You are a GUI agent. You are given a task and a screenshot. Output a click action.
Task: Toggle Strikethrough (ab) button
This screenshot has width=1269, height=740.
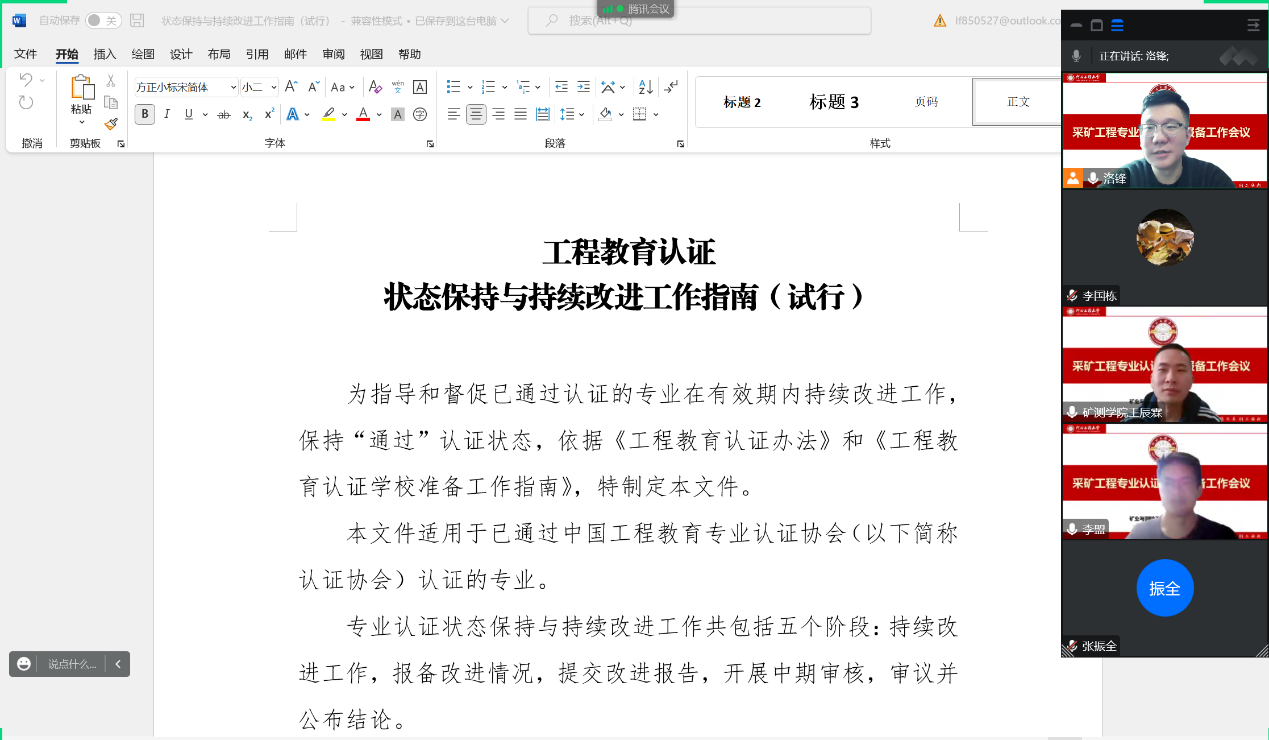pyautogui.click(x=224, y=114)
